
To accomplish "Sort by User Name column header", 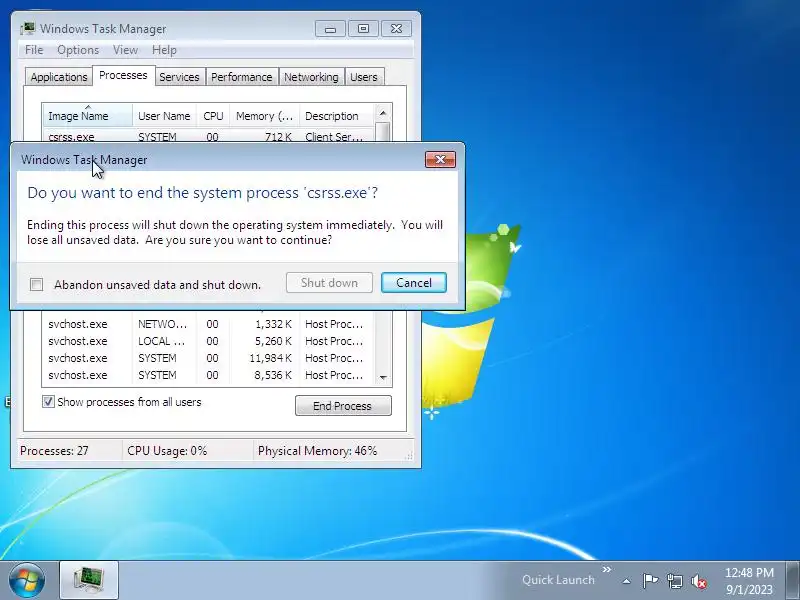I will coord(164,116).
